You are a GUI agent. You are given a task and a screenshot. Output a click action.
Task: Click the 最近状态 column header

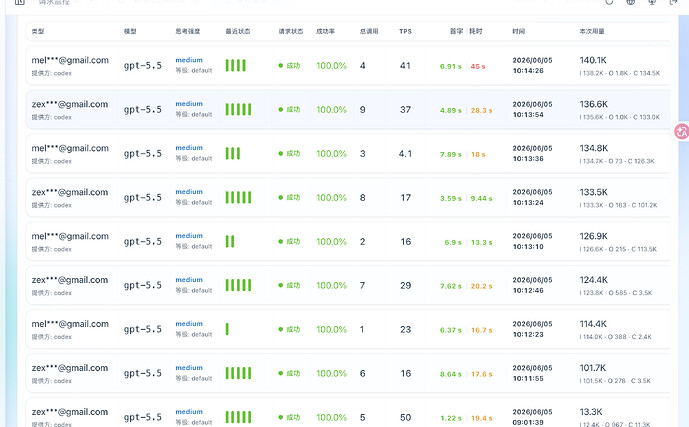[238, 32]
